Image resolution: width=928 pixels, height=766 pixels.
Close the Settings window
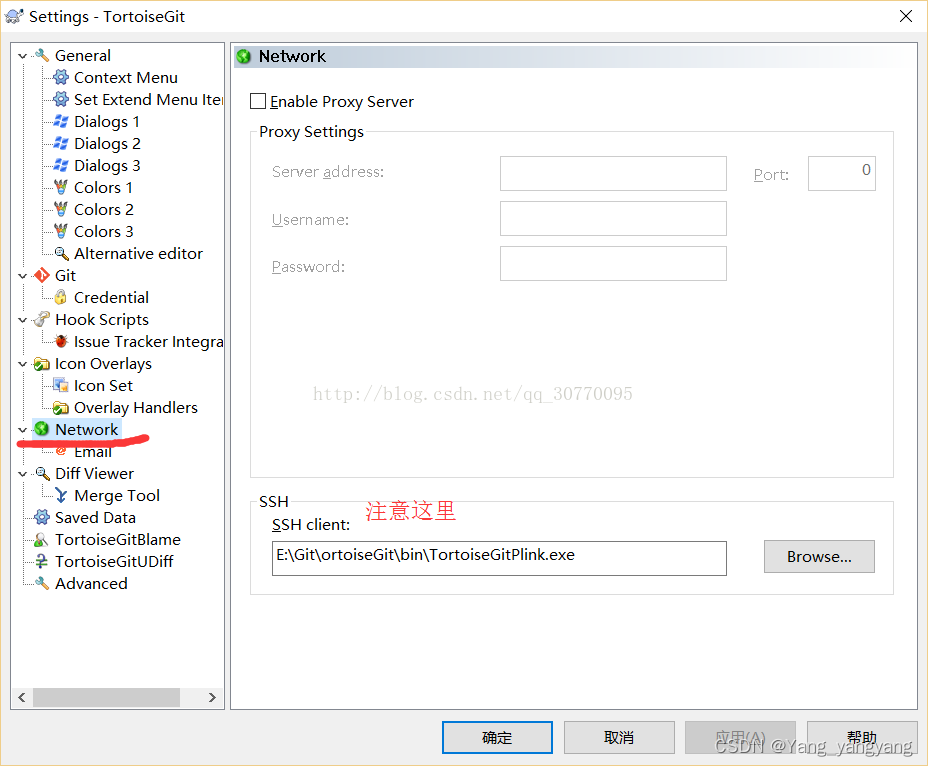click(x=906, y=16)
